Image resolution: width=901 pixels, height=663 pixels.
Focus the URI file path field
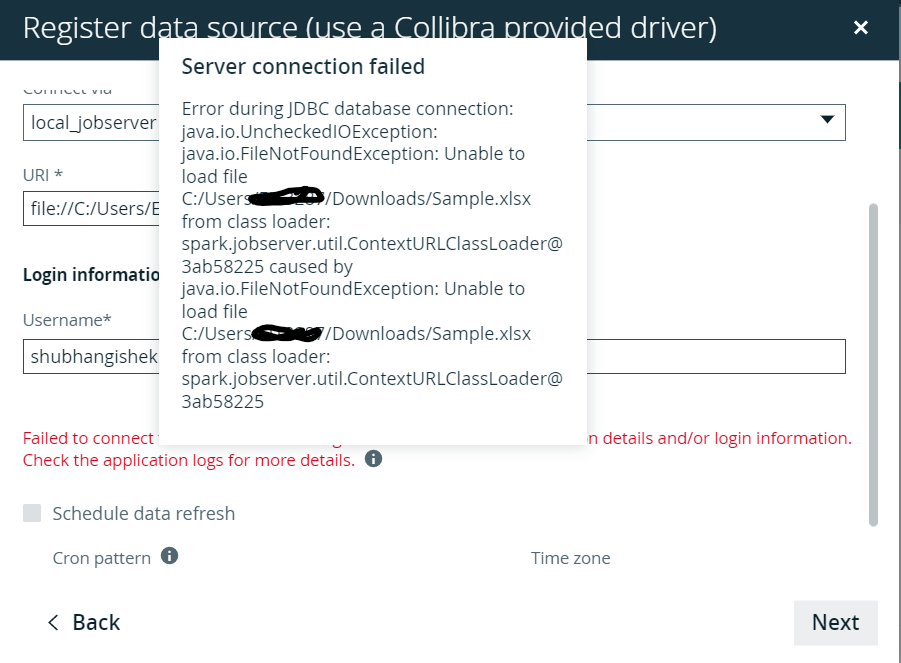click(91, 208)
